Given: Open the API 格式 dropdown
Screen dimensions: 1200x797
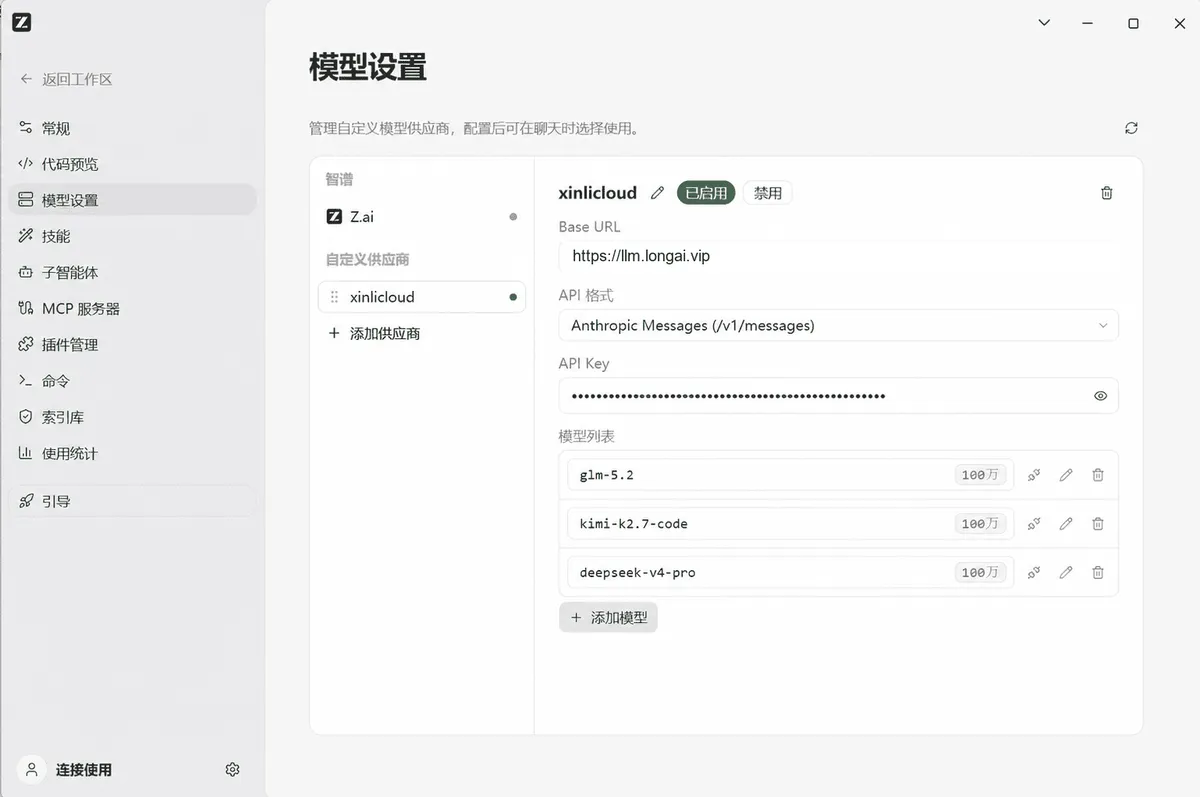Looking at the screenshot, I should [838, 325].
